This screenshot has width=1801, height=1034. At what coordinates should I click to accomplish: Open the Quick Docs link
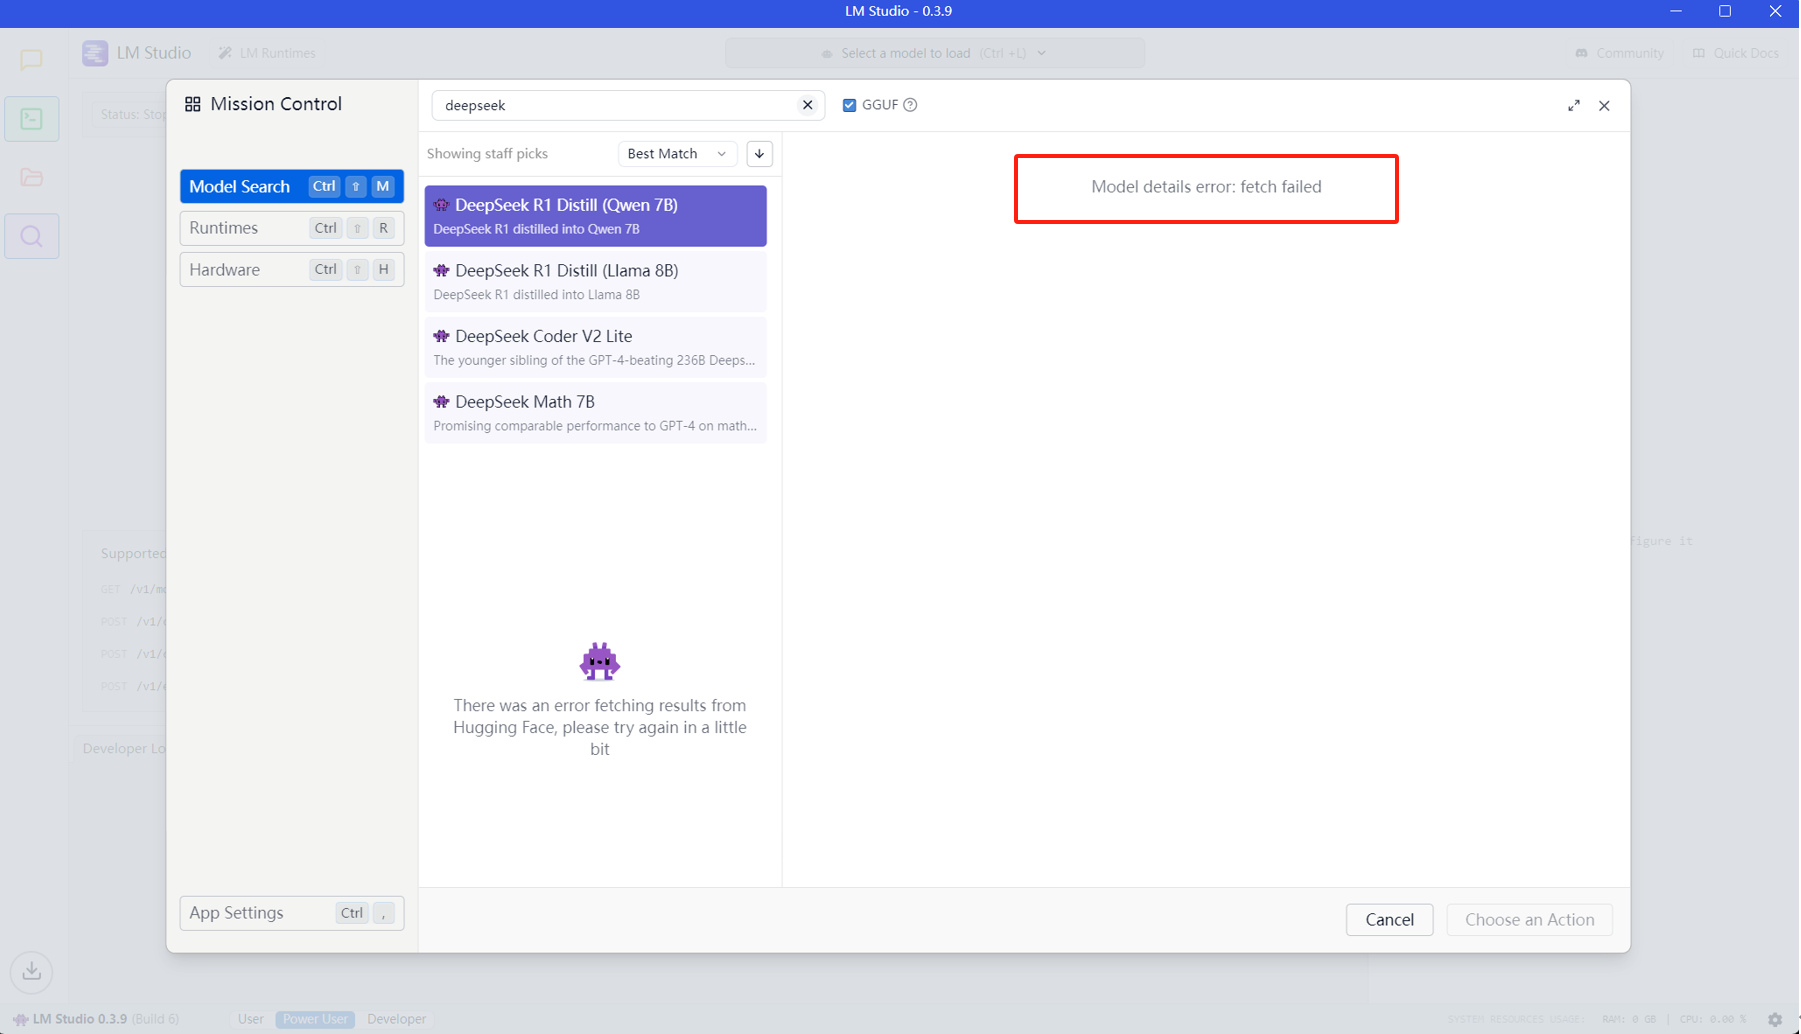click(x=1736, y=53)
